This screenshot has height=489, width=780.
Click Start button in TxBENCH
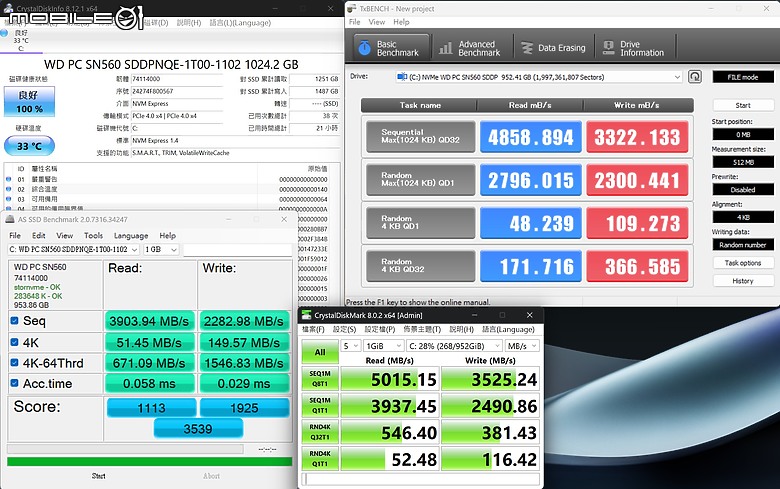(743, 105)
